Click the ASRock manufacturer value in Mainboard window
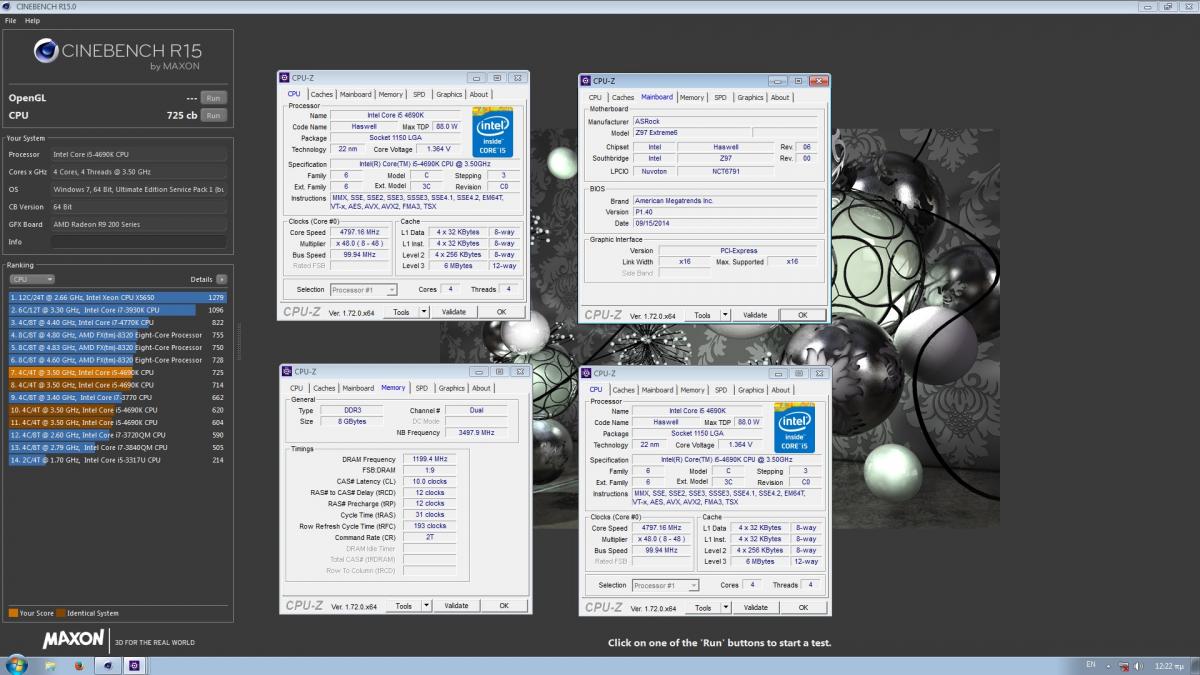 point(726,121)
